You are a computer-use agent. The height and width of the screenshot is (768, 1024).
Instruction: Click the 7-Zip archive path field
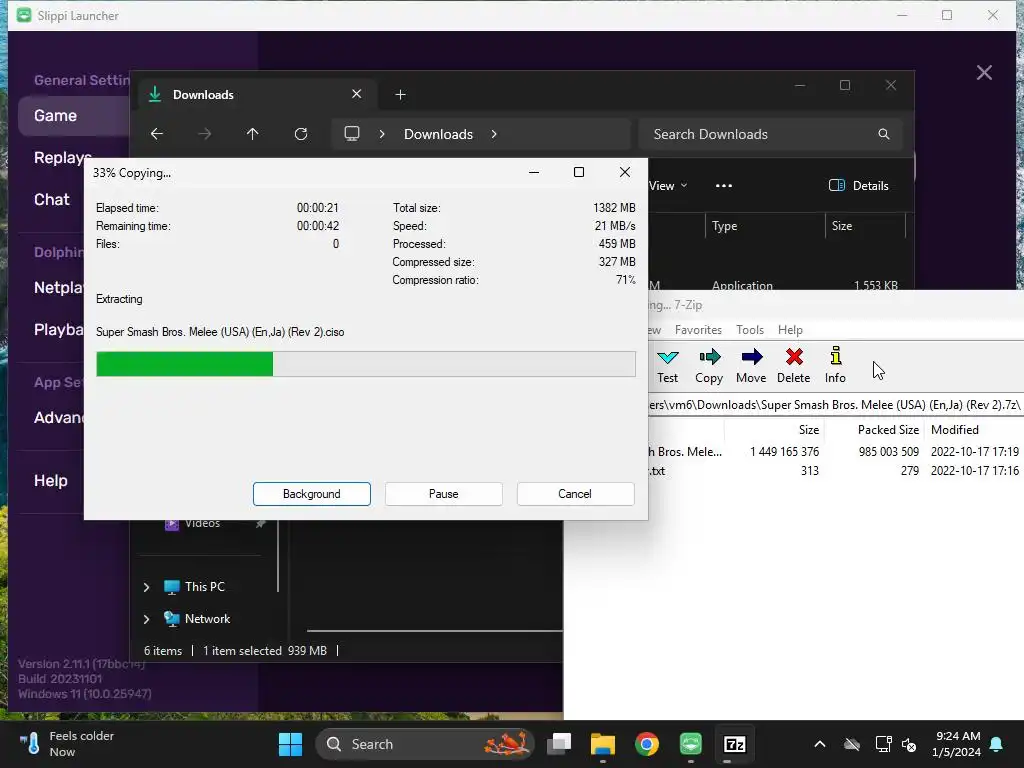pyautogui.click(x=835, y=405)
